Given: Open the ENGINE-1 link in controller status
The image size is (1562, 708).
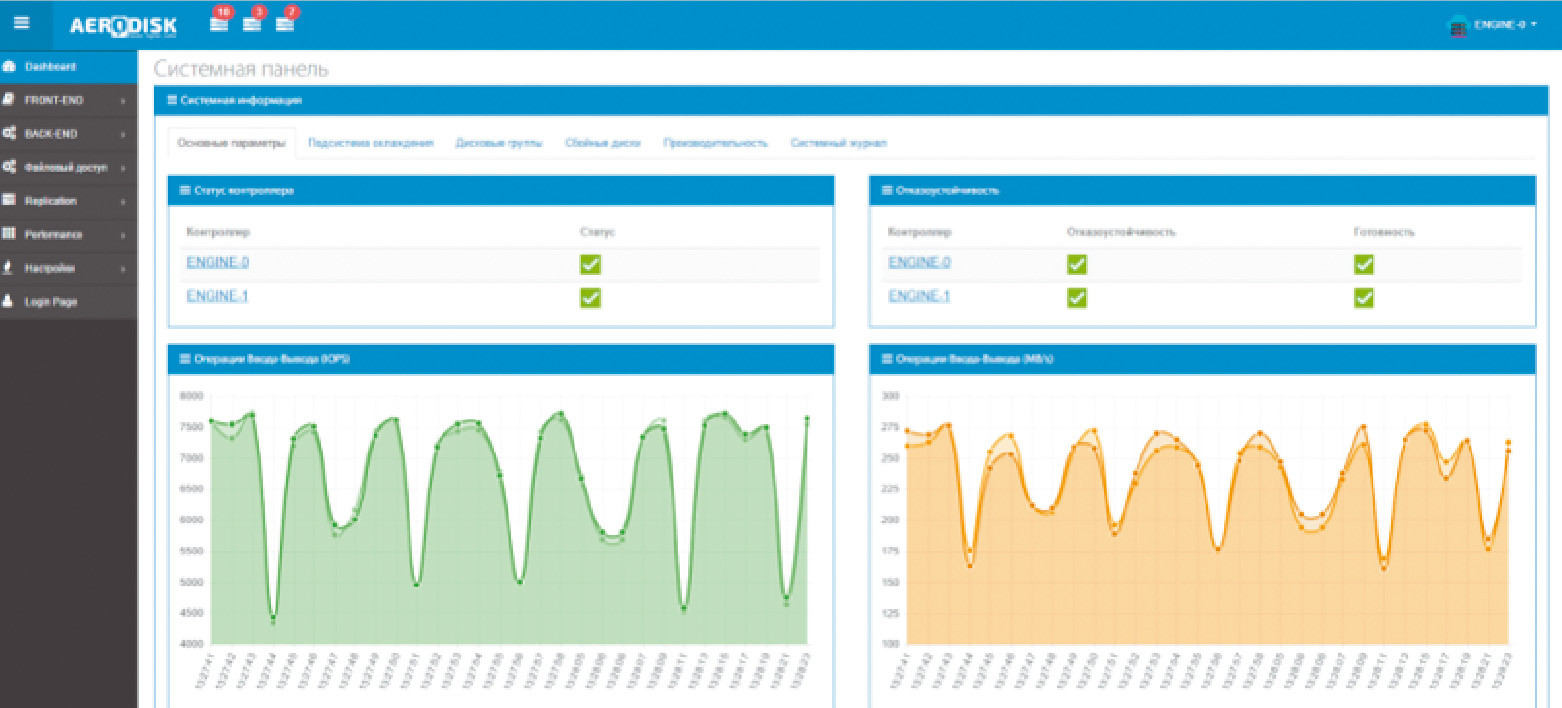Looking at the screenshot, I should 217,296.
